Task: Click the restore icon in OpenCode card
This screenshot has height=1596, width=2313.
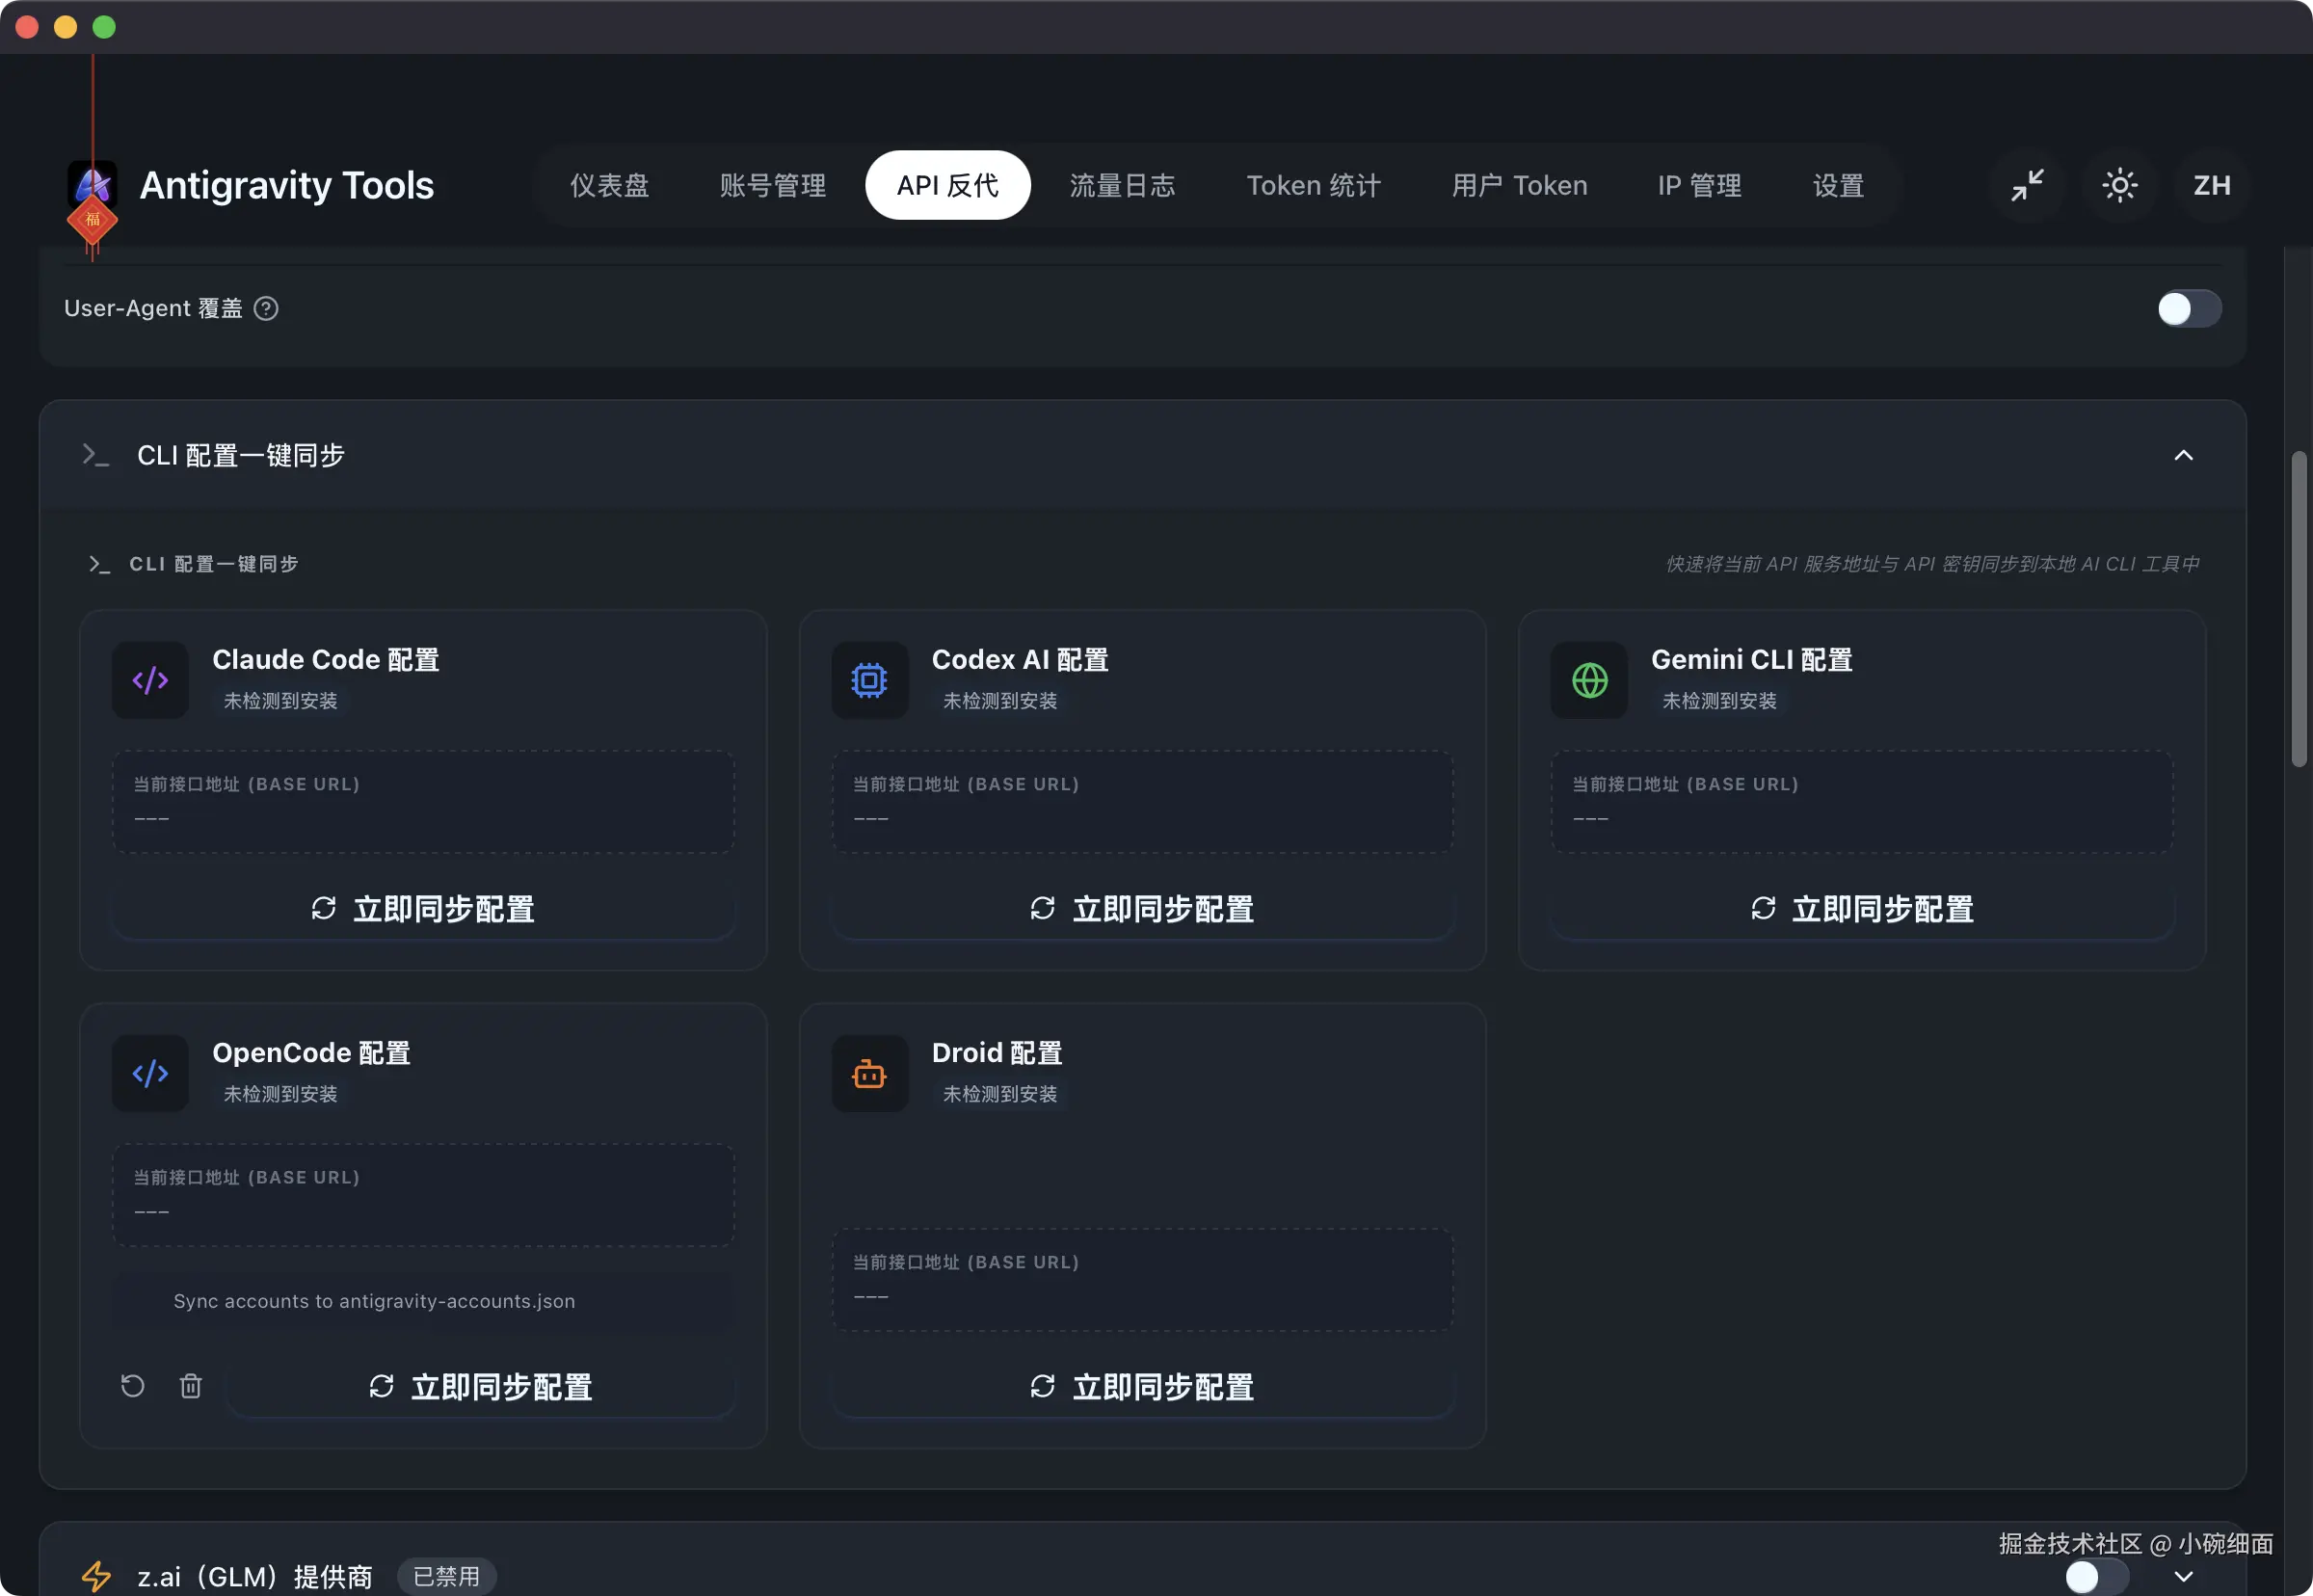Action: coord(133,1386)
